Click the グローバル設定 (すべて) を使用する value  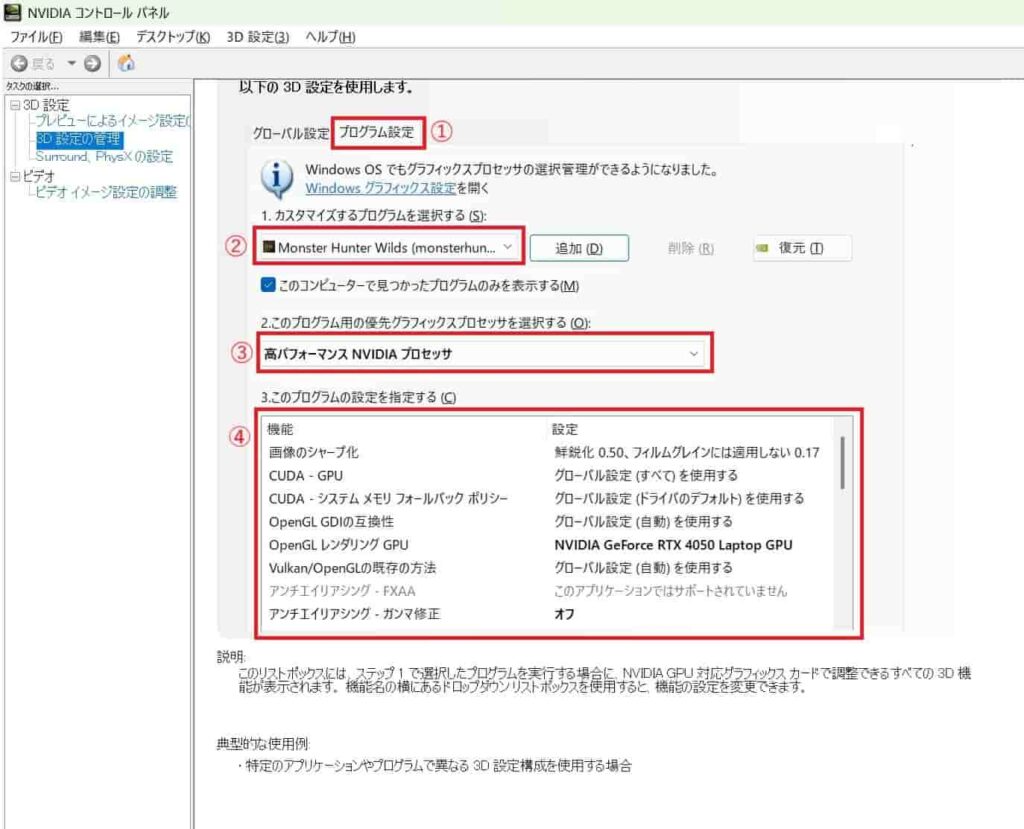pyautogui.click(x=646, y=475)
